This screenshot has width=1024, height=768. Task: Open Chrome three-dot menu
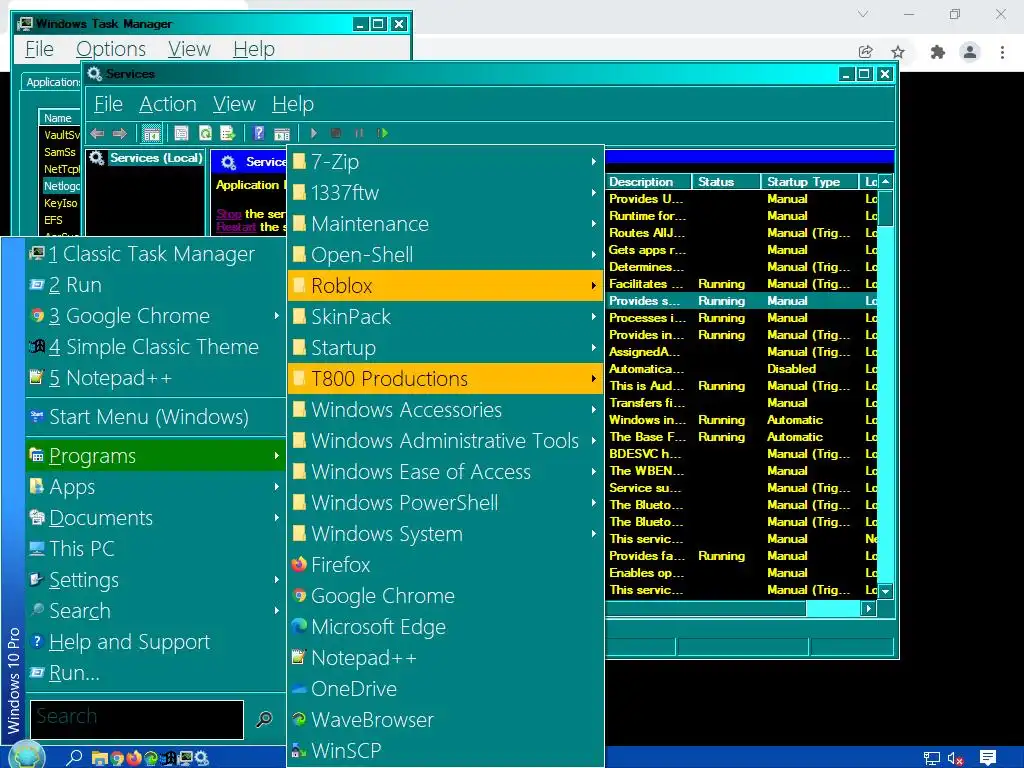[x=1002, y=52]
